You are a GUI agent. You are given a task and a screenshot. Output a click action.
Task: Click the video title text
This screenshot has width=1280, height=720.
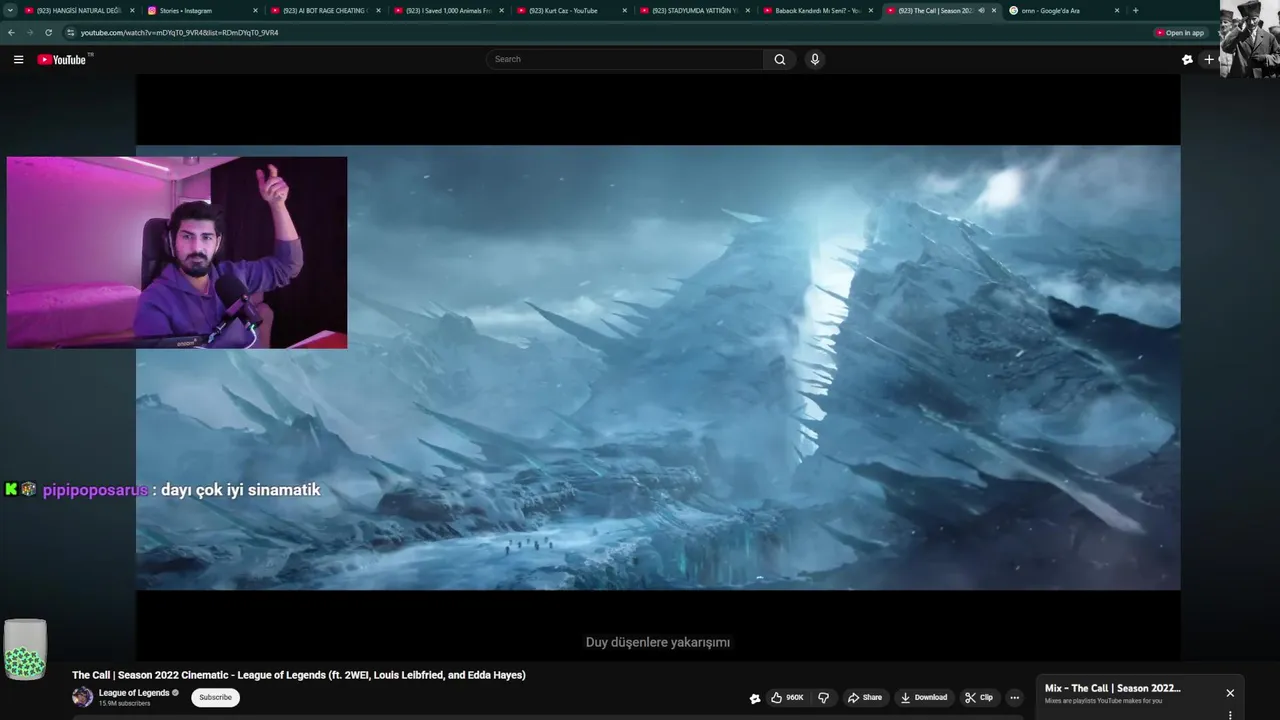299,675
